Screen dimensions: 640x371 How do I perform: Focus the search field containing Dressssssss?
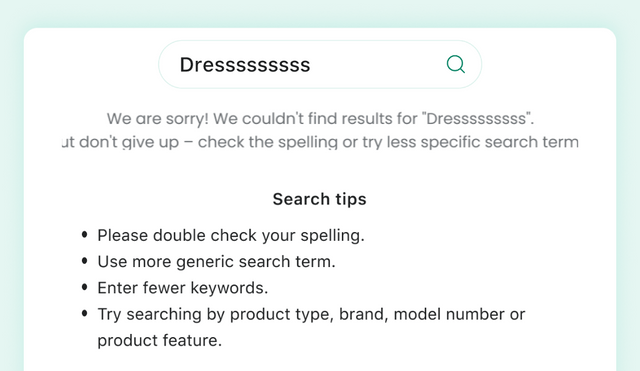[x=320, y=64]
